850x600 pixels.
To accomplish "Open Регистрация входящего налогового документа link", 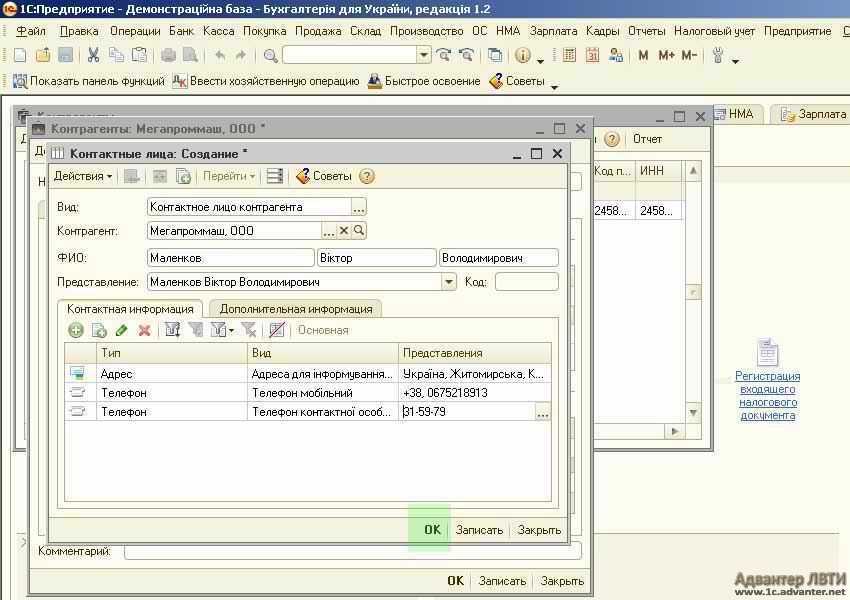I will 767,395.
